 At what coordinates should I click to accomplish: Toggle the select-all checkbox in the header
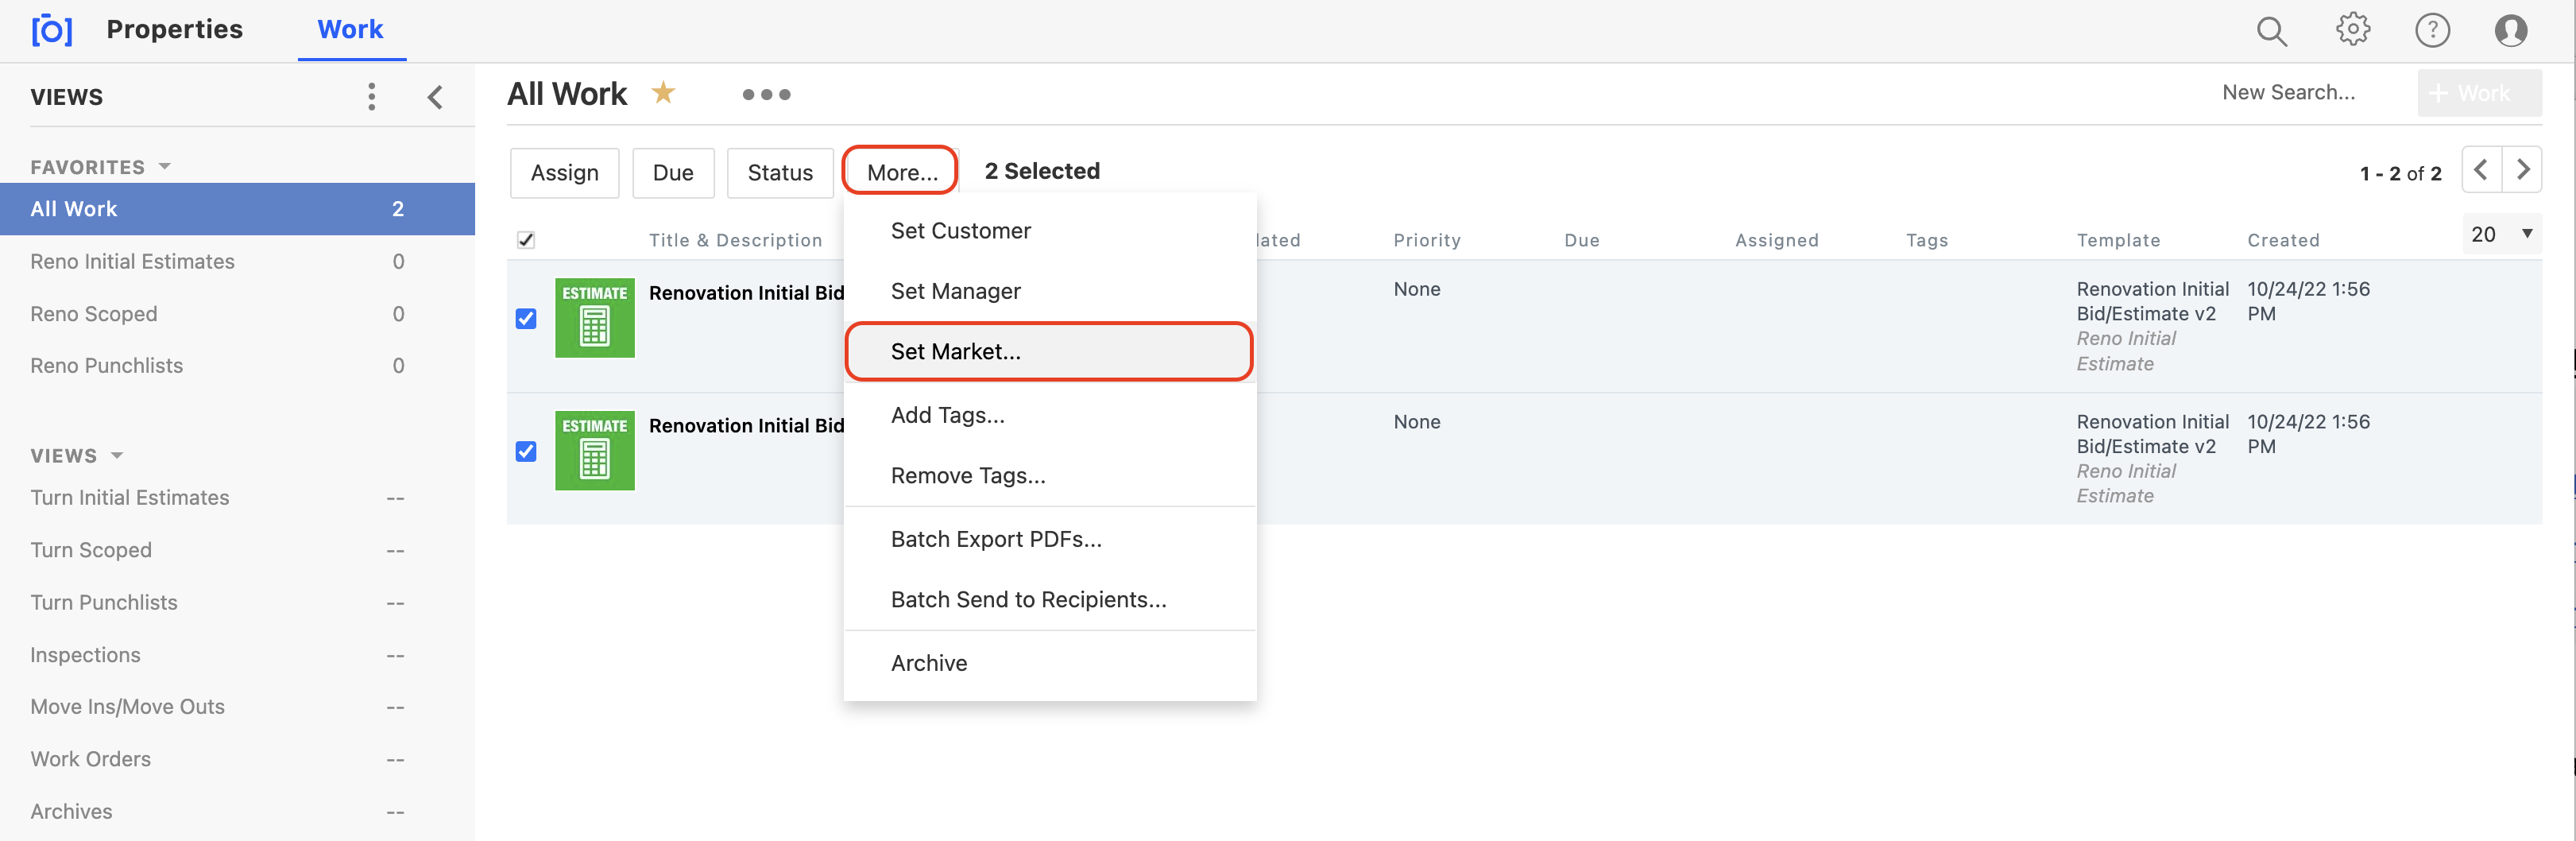(x=526, y=240)
